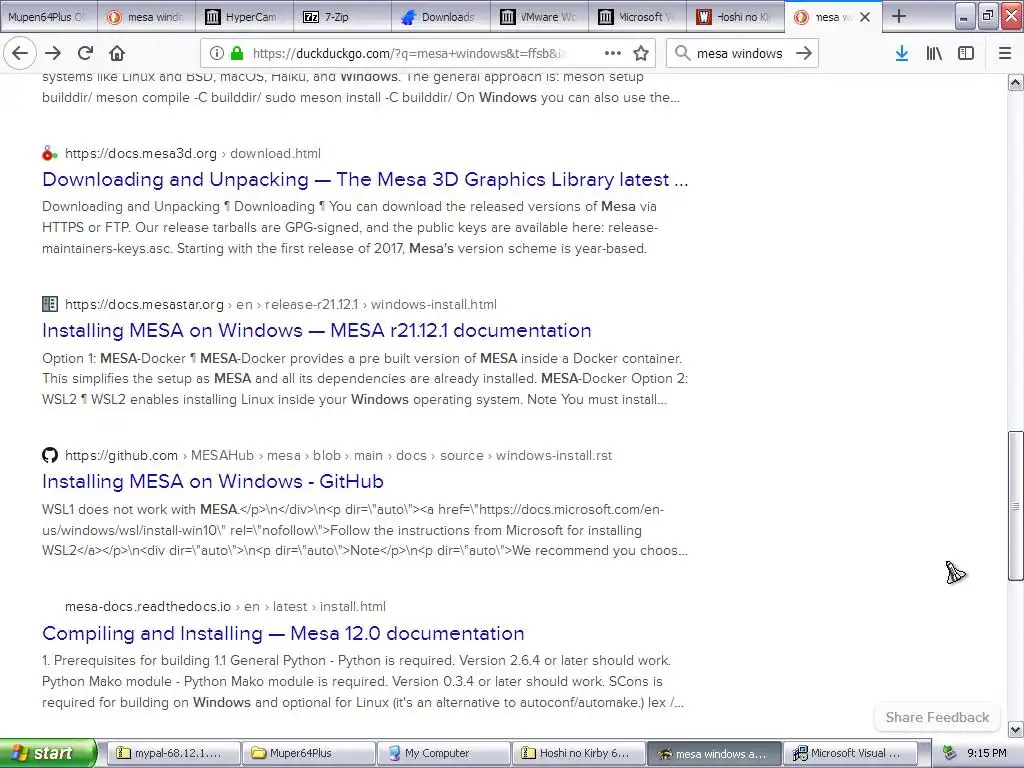Image resolution: width=1024 pixels, height=768 pixels.
Task: Switch to the Mupen64Plus tab
Action: tap(49, 17)
